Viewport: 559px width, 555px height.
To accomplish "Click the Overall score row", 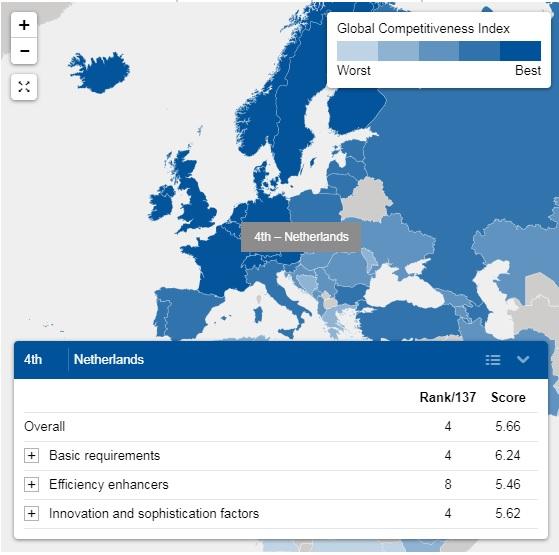I will pos(280,426).
